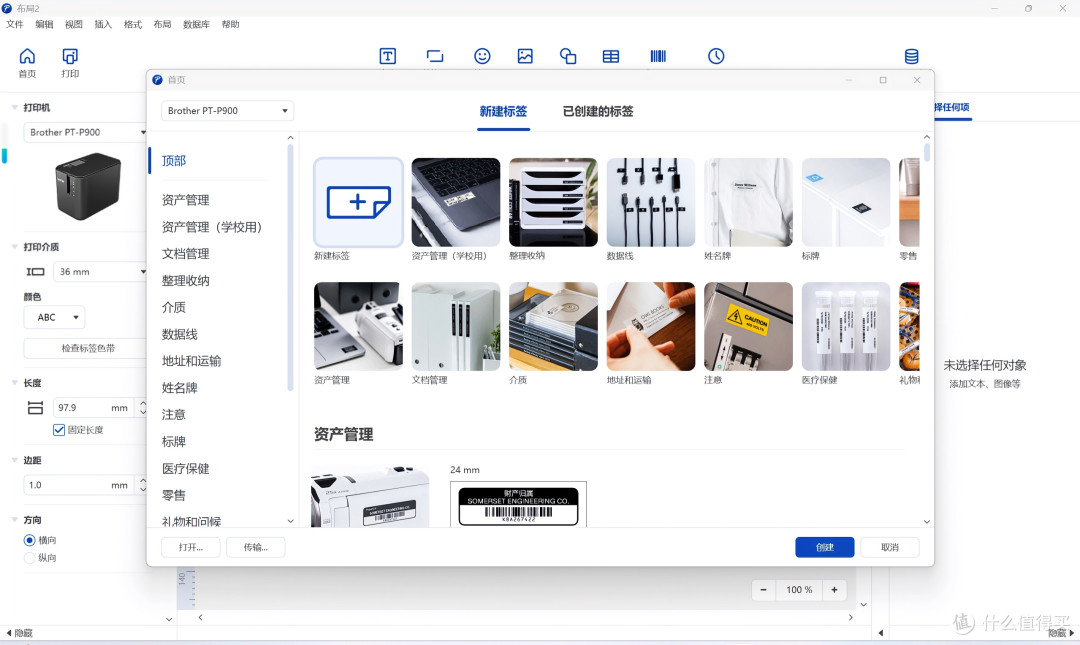Open the 数据线 cables thumbnail
The image size is (1080, 645).
(x=651, y=202)
